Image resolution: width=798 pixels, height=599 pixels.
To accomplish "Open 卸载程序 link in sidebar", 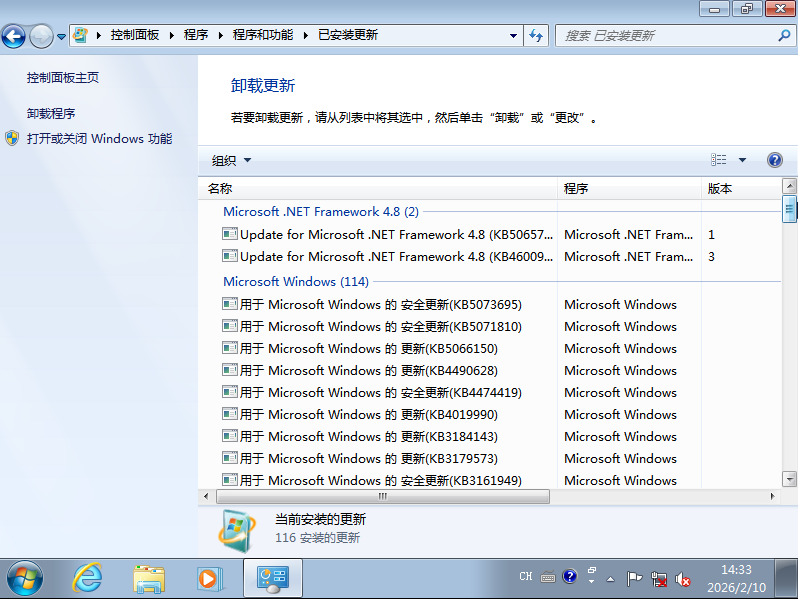I will point(51,113).
